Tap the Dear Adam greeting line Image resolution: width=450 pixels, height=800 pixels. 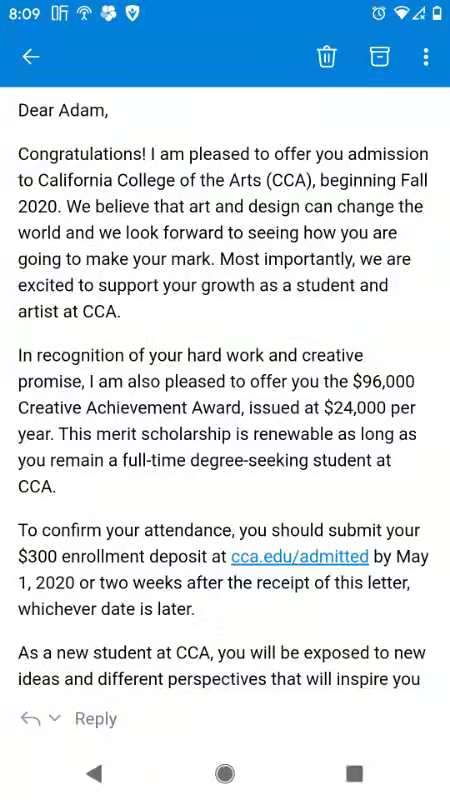point(63,111)
